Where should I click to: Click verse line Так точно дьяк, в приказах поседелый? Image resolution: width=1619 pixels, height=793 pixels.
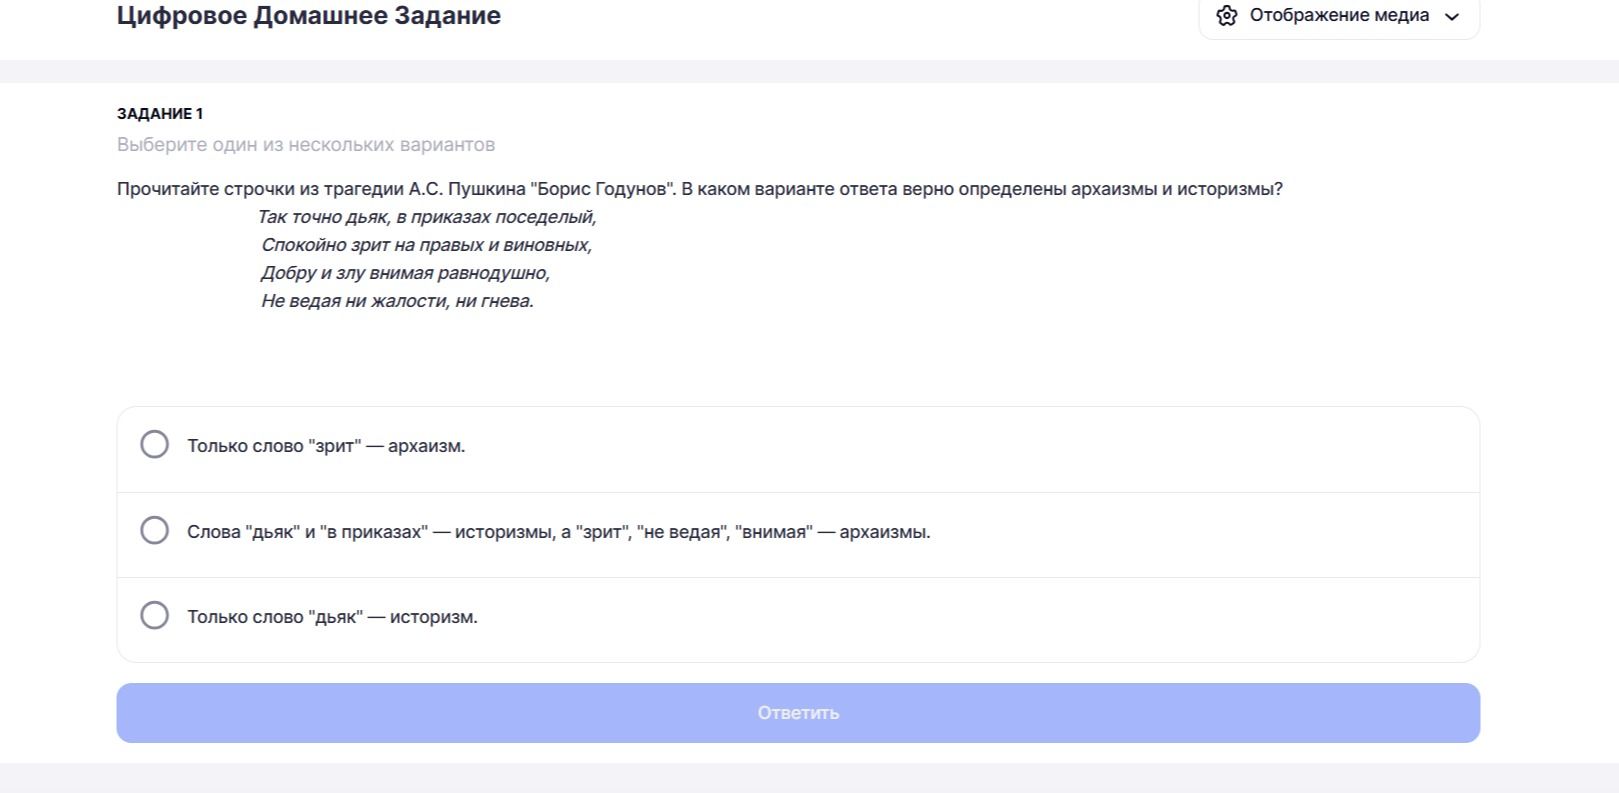coord(427,217)
